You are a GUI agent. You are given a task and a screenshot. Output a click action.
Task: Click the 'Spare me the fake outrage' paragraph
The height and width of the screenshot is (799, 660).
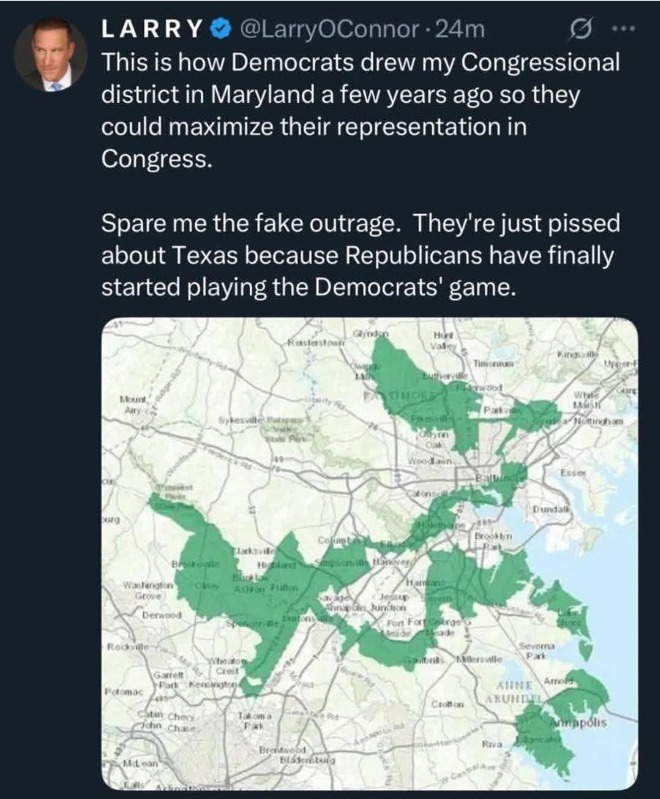tap(360, 253)
